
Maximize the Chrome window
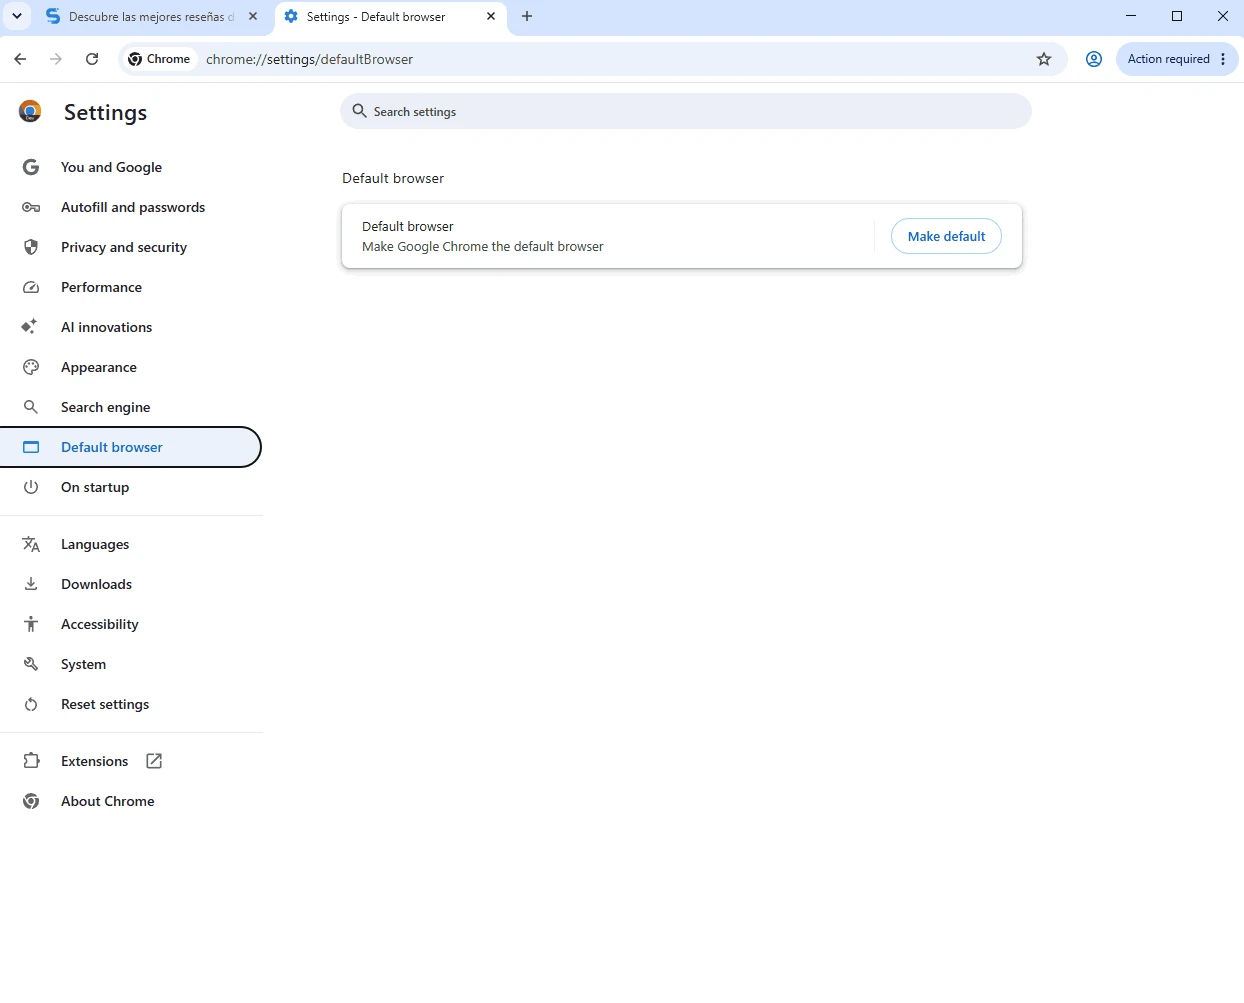point(1177,16)
